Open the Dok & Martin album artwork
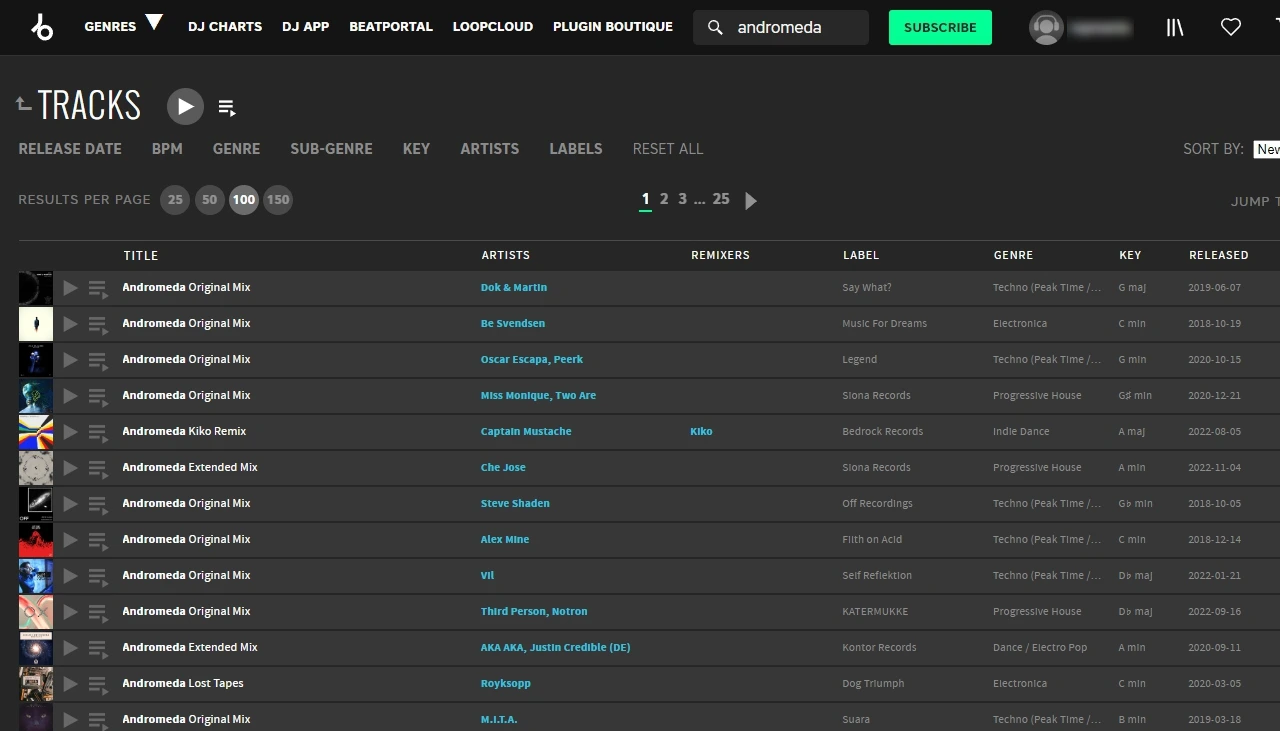The image size is (1280, 731). (x=36, y=288)
